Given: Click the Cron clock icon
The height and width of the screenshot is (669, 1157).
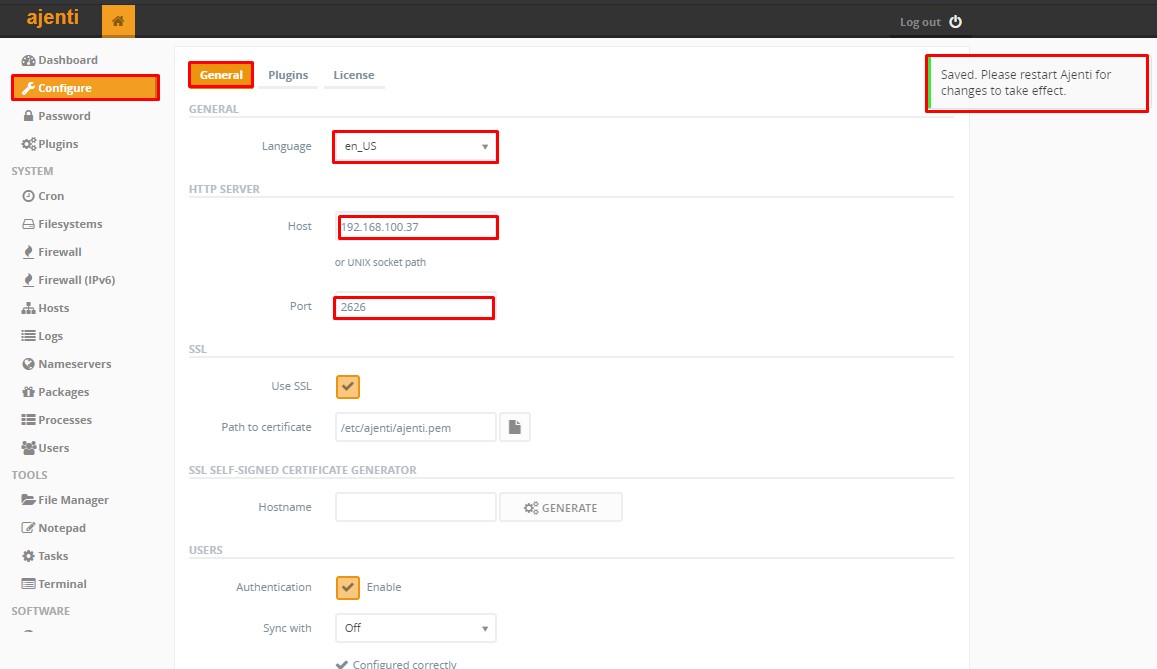Looking at the screenshot, I should (28, 196).
